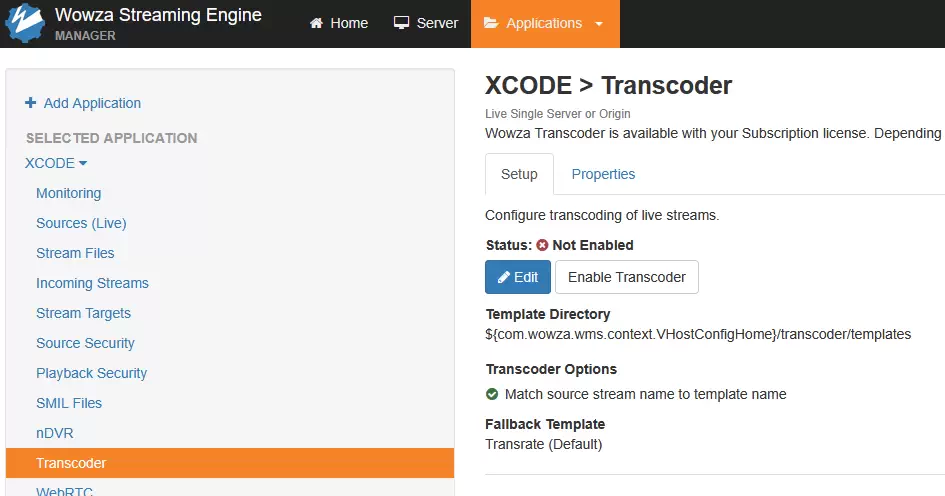Click the plus icon beside Add Application
Viewport: 945px width, 496px height.
tap(30, 103)
